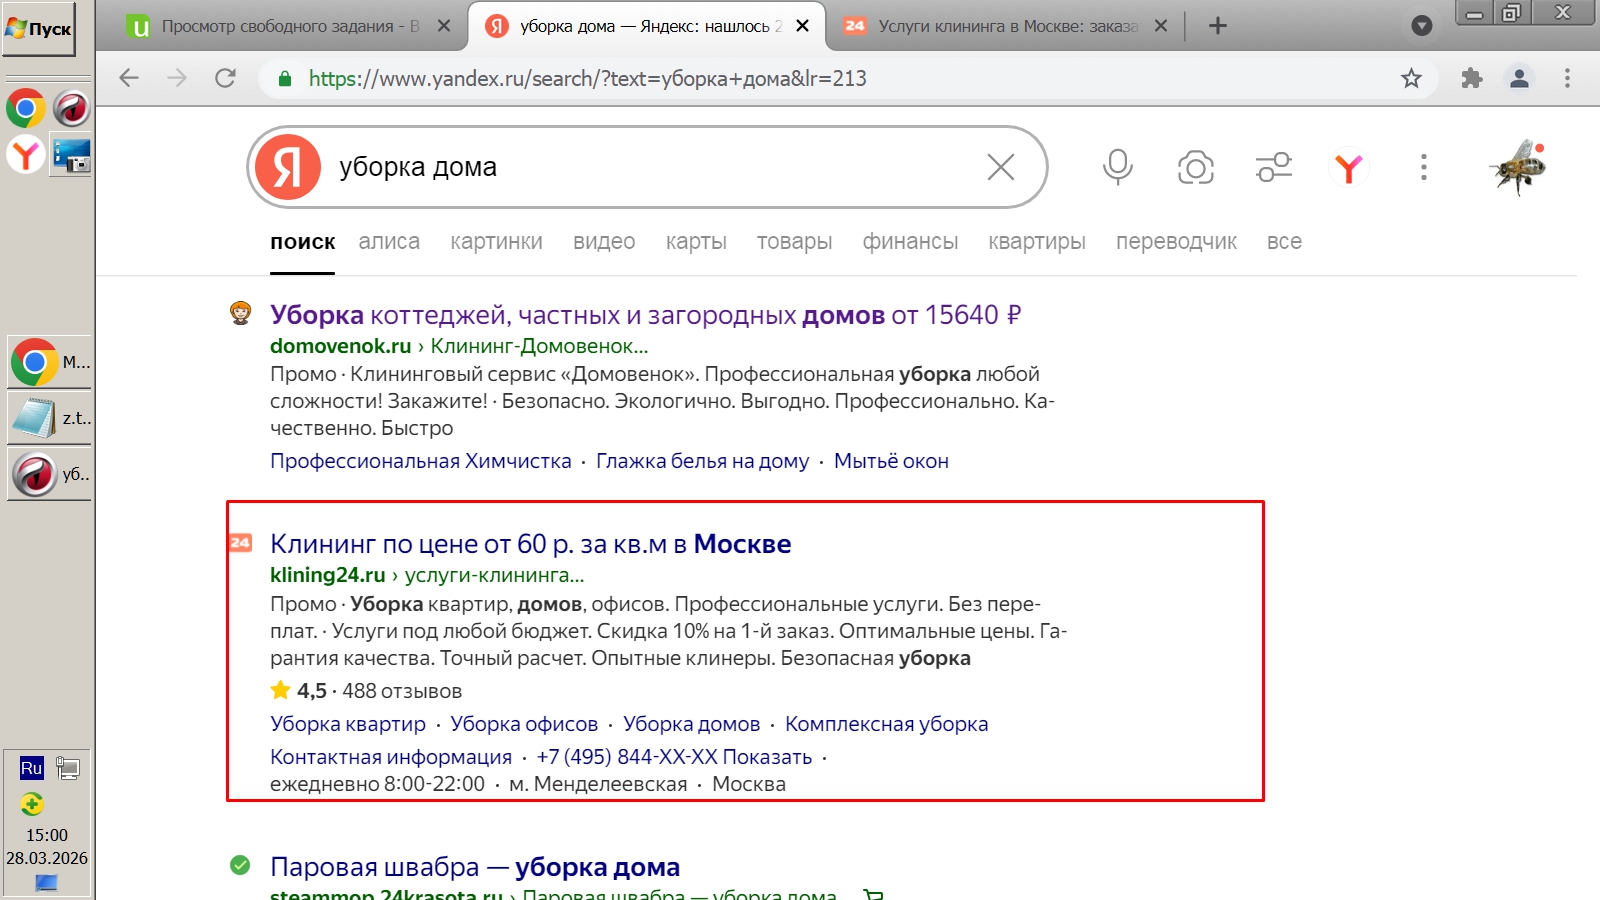Open 'Уборка коттеджей, частных и загородных домов' result

point(645,315)
